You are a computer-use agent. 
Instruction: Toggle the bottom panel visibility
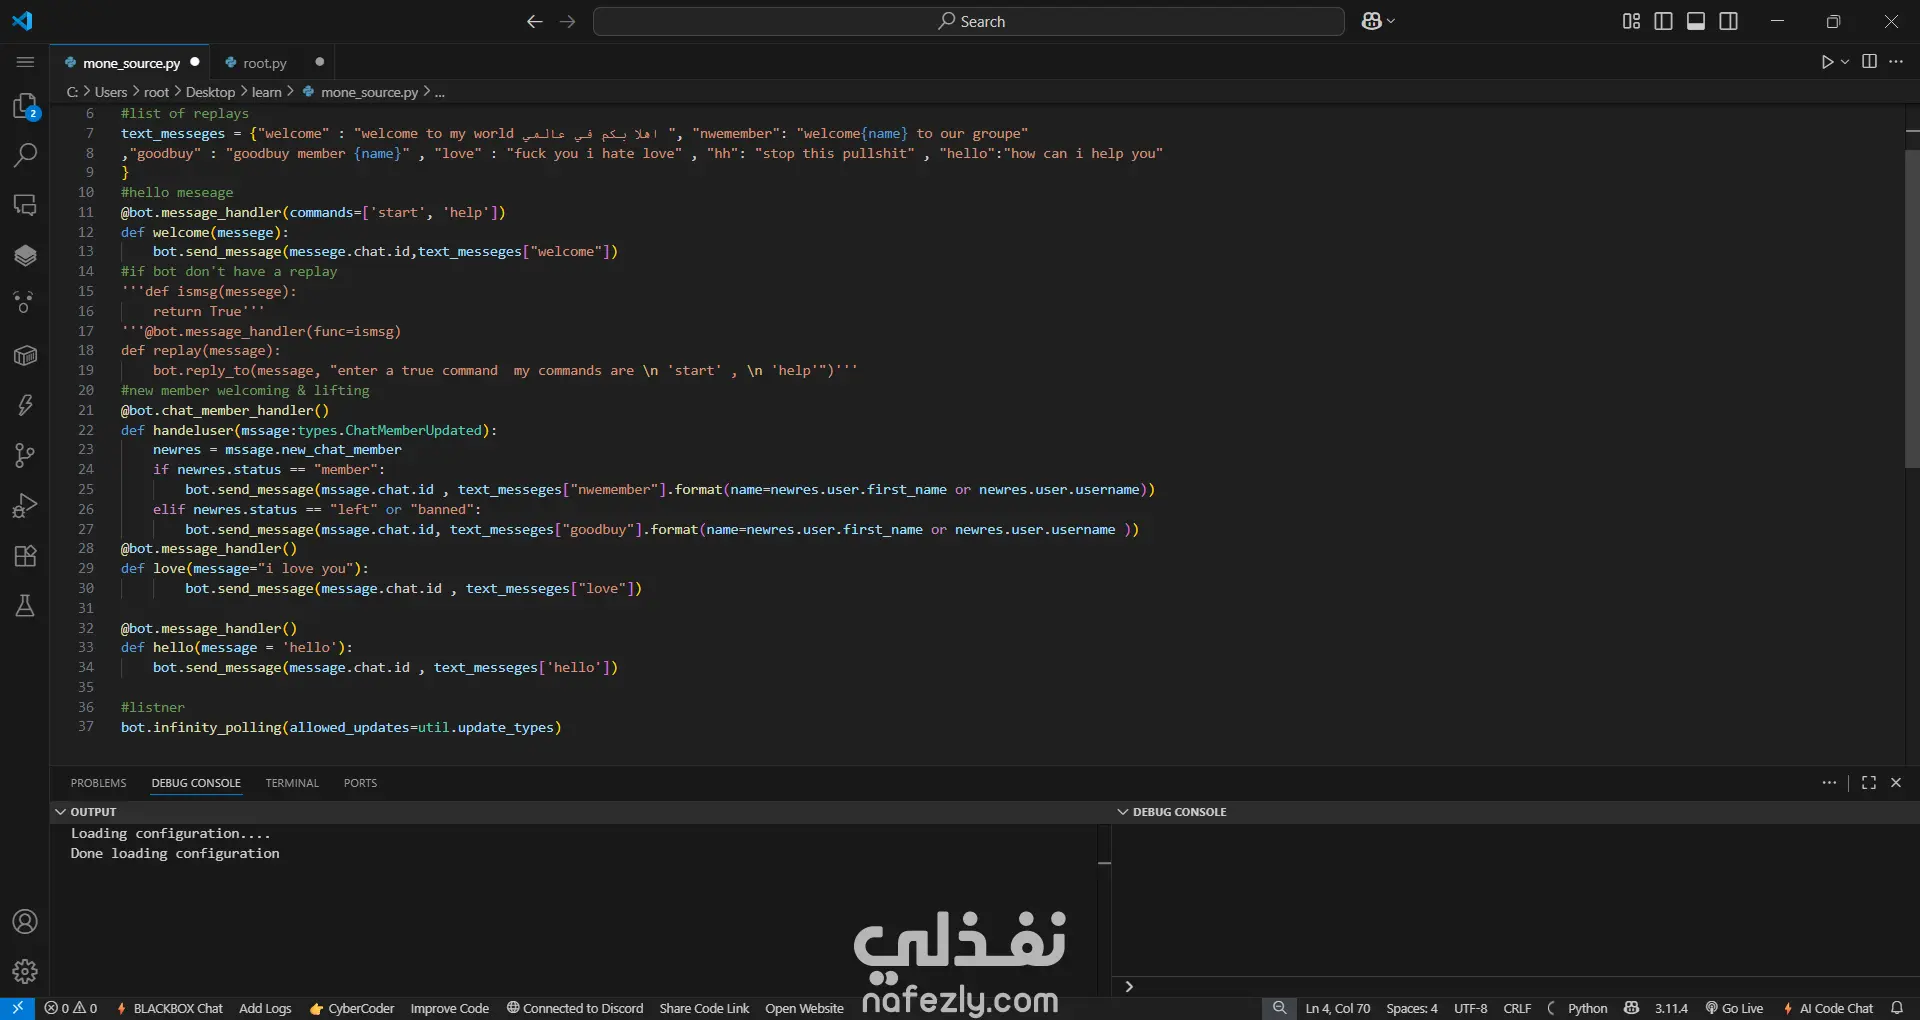(1696, 21)
